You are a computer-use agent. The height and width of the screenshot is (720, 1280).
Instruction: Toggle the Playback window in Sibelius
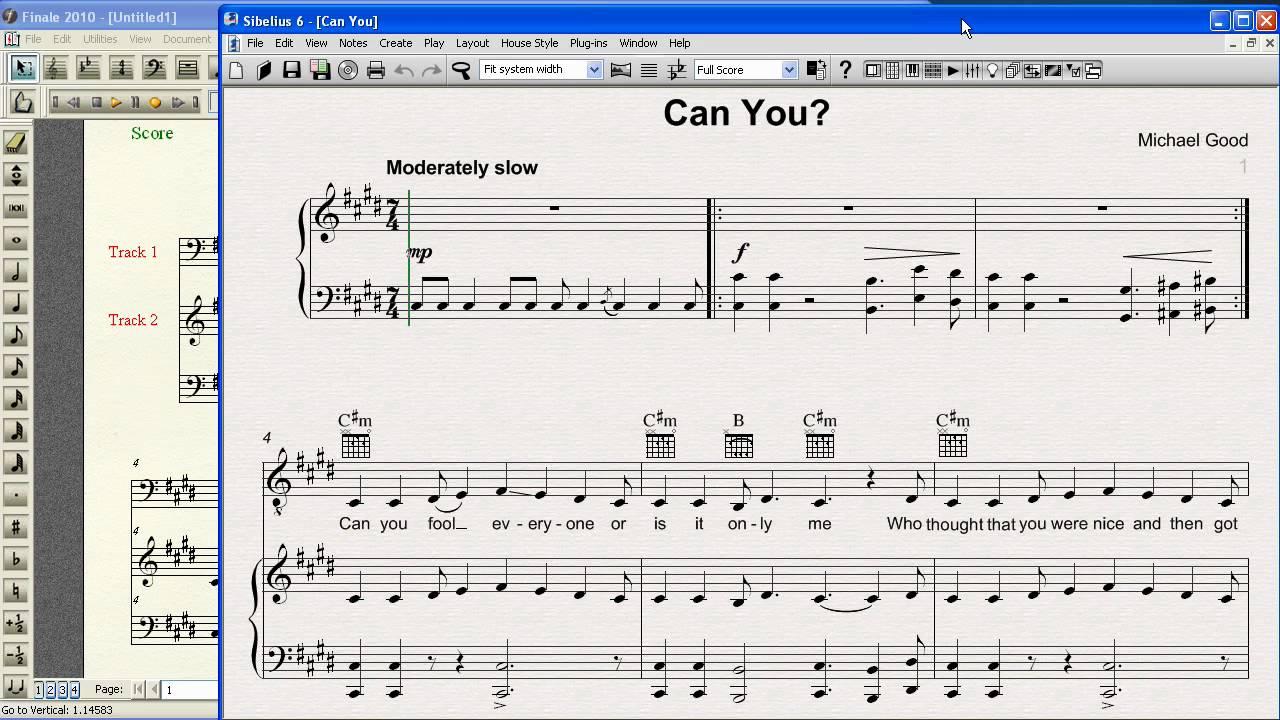[953, 70]
